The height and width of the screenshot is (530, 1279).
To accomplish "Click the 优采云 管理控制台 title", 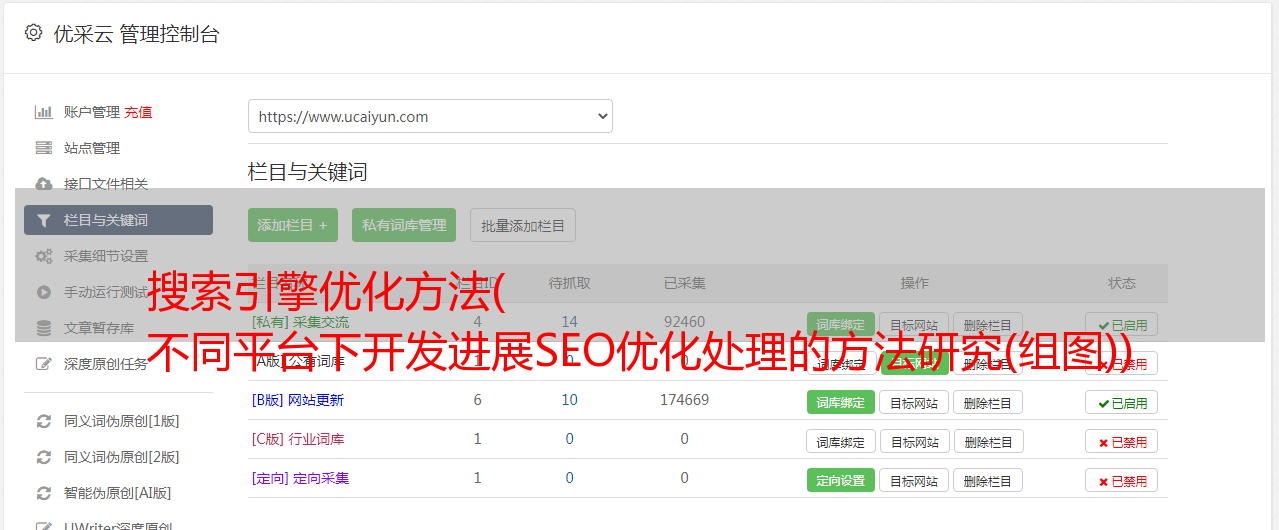I will [x=136, y=34].
